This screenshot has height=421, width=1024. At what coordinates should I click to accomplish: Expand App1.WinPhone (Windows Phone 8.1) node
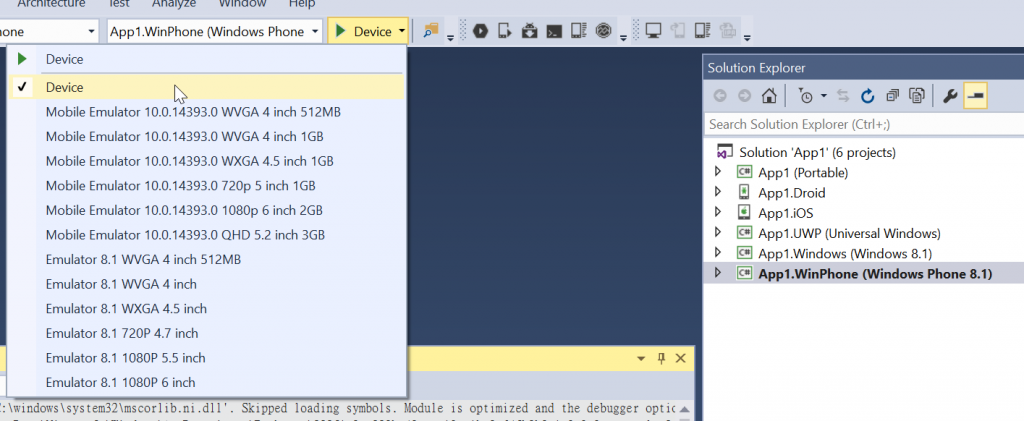[718, 273]
